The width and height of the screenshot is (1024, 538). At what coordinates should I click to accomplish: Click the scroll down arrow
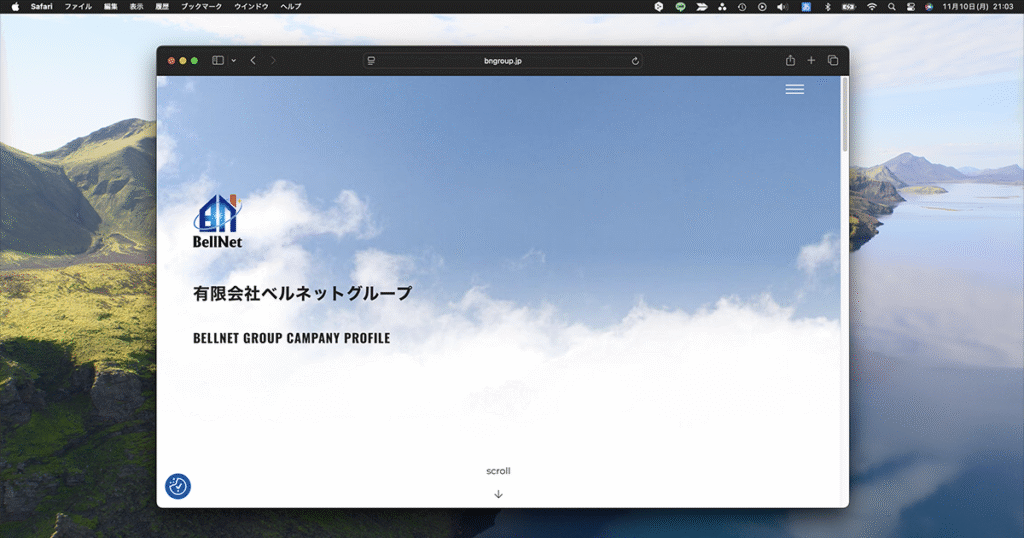[x=498, y=494]
